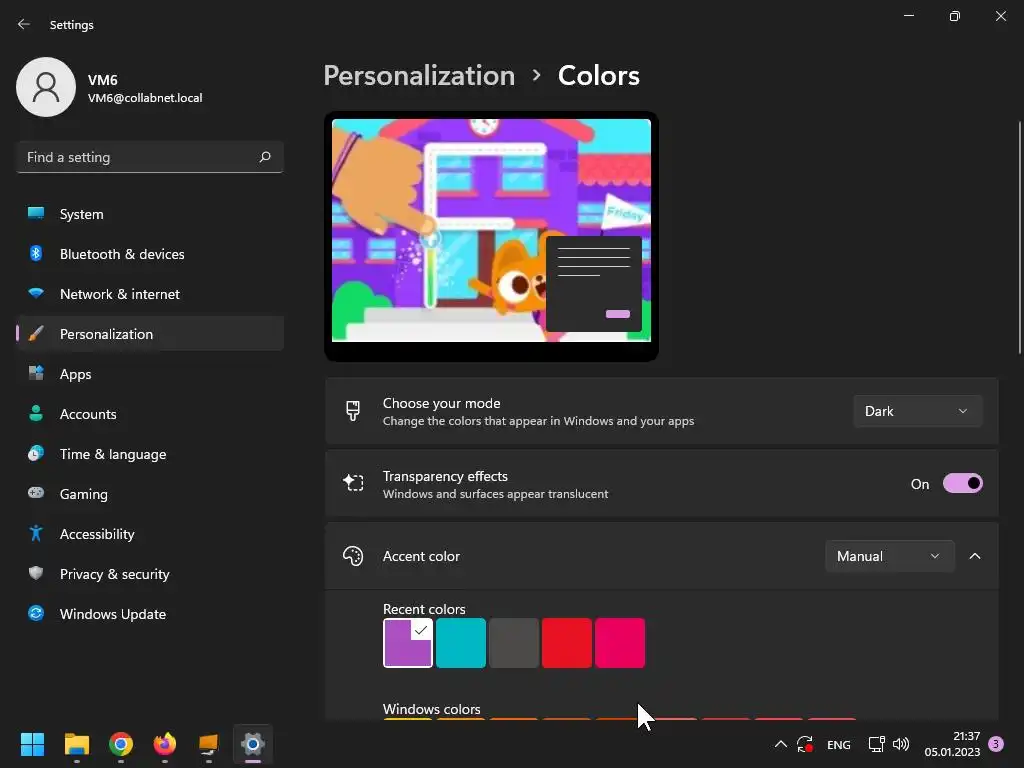Launch Firefox from the taskbar
Viewport: 1024px width, 768px height.
point(165,744)
